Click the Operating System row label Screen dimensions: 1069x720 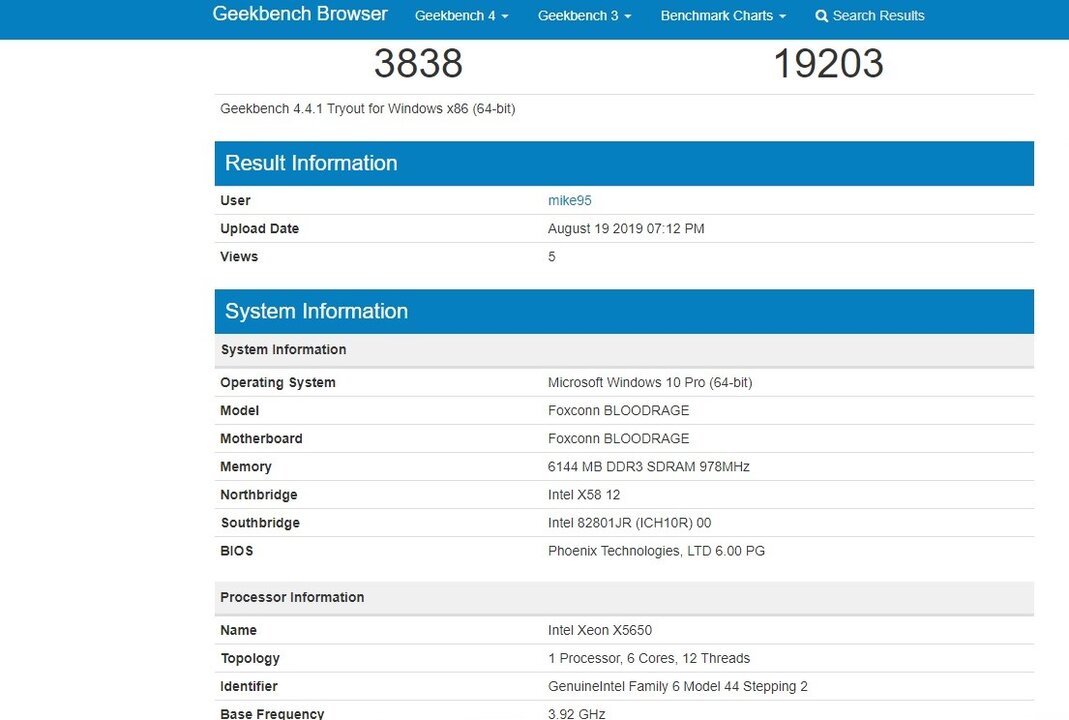point(277,382)
